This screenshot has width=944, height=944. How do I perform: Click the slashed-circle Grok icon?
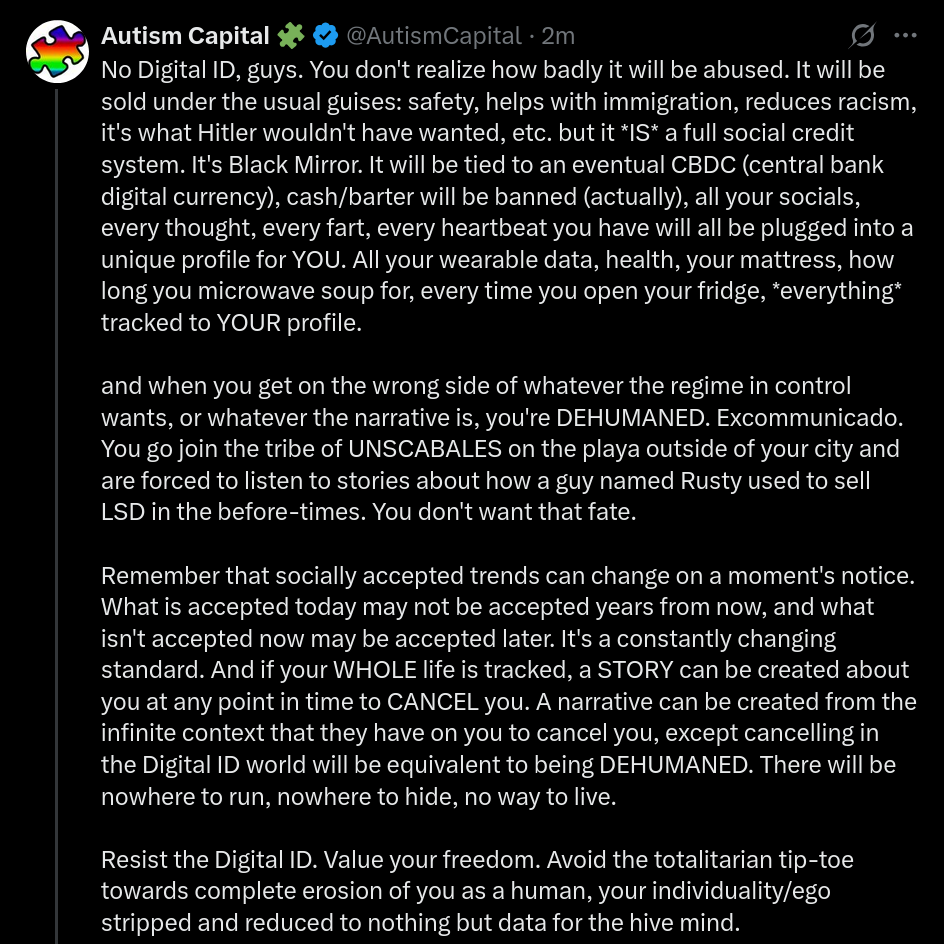point(862,36)
